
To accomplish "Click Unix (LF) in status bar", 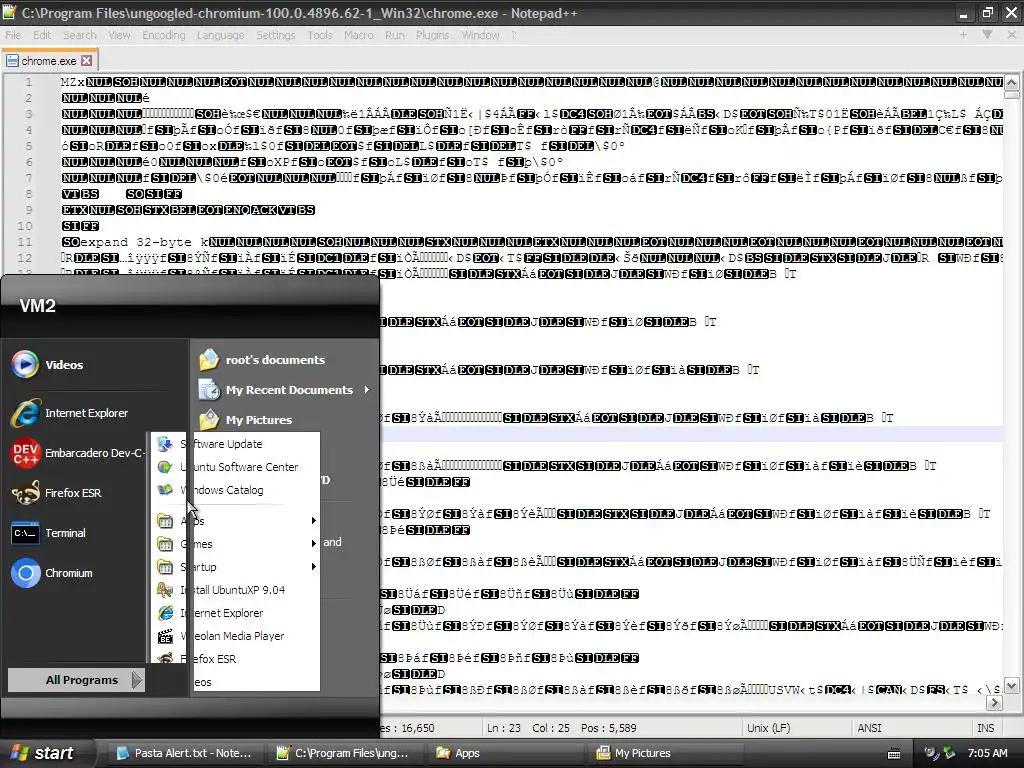I will tap(768, 728).
